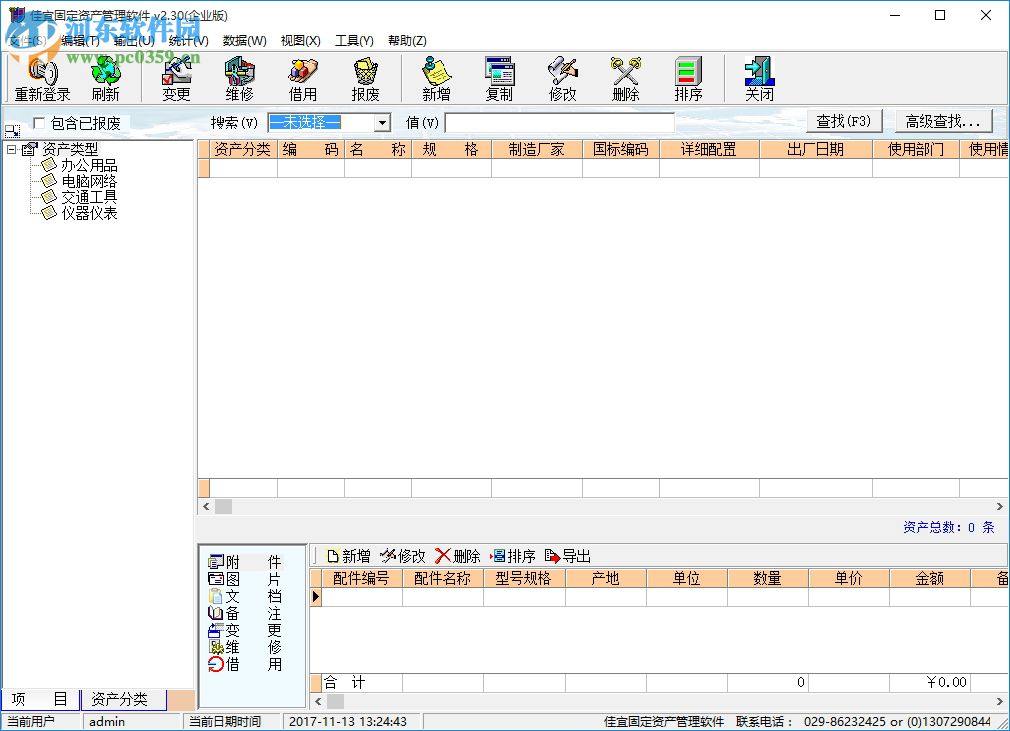Click the small panel toggle icon above tree
Screen dimensions: 1010x731
click(12, 131)
